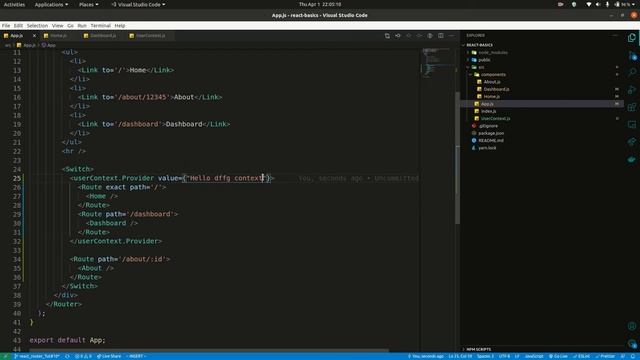640x360 pixels.
Task: Close the App.js editor tab
Action: pos(34,36)
